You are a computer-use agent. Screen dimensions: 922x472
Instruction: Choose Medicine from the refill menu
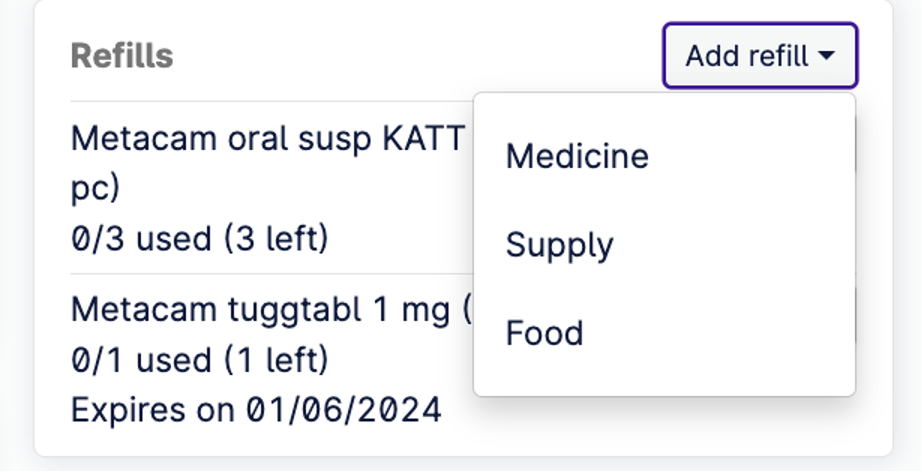point(577,156)
